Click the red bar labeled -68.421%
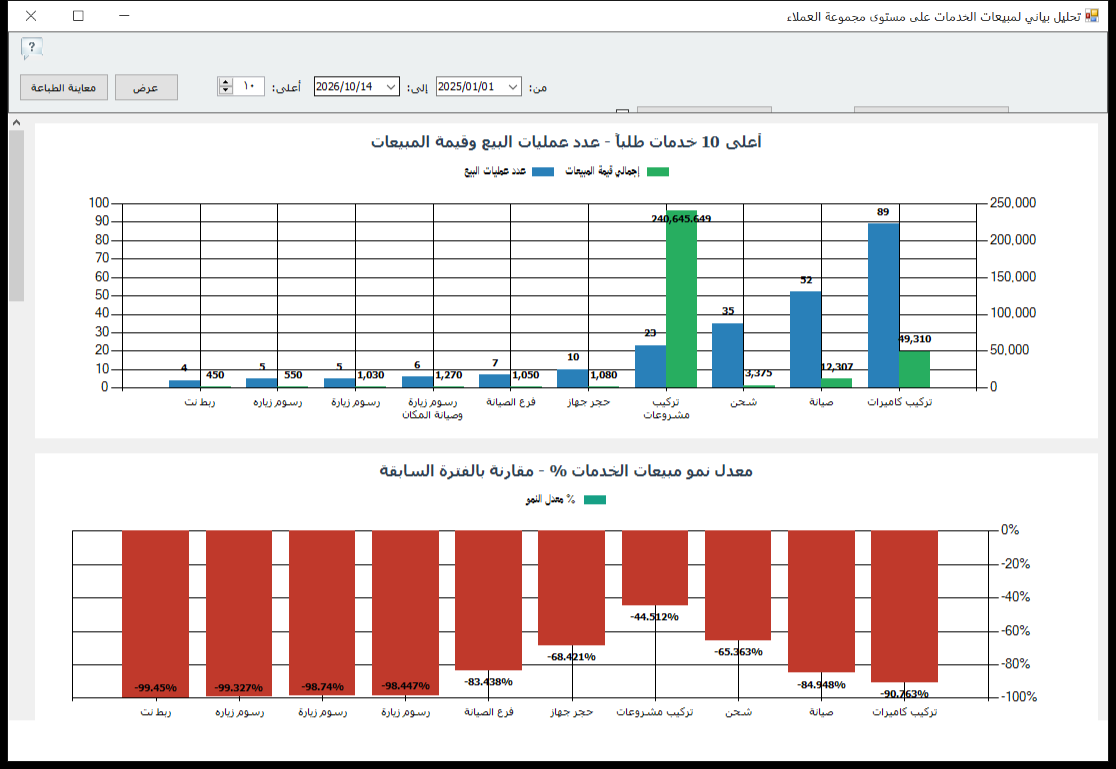The height and width of the screenshot is (769, 1116). pyautogui.click(x=572, y=587)
